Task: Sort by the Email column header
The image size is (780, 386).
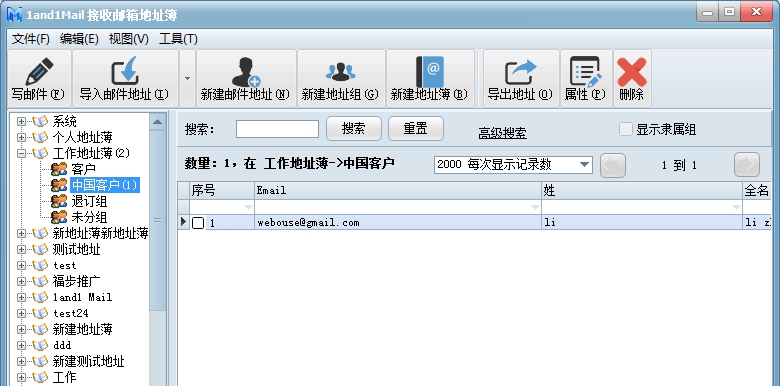Action: 398,191
